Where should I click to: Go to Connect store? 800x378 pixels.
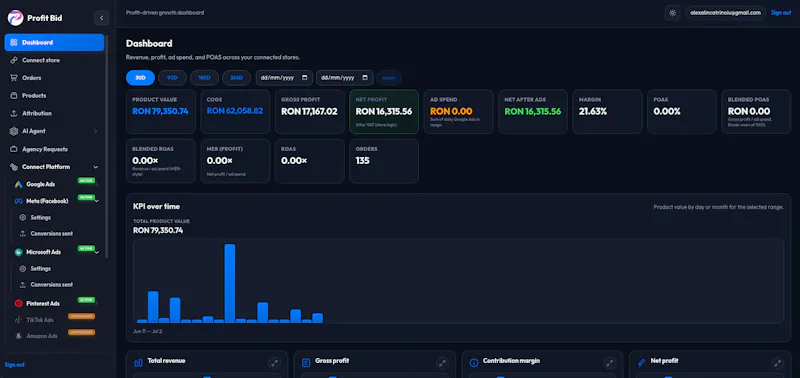54,60
